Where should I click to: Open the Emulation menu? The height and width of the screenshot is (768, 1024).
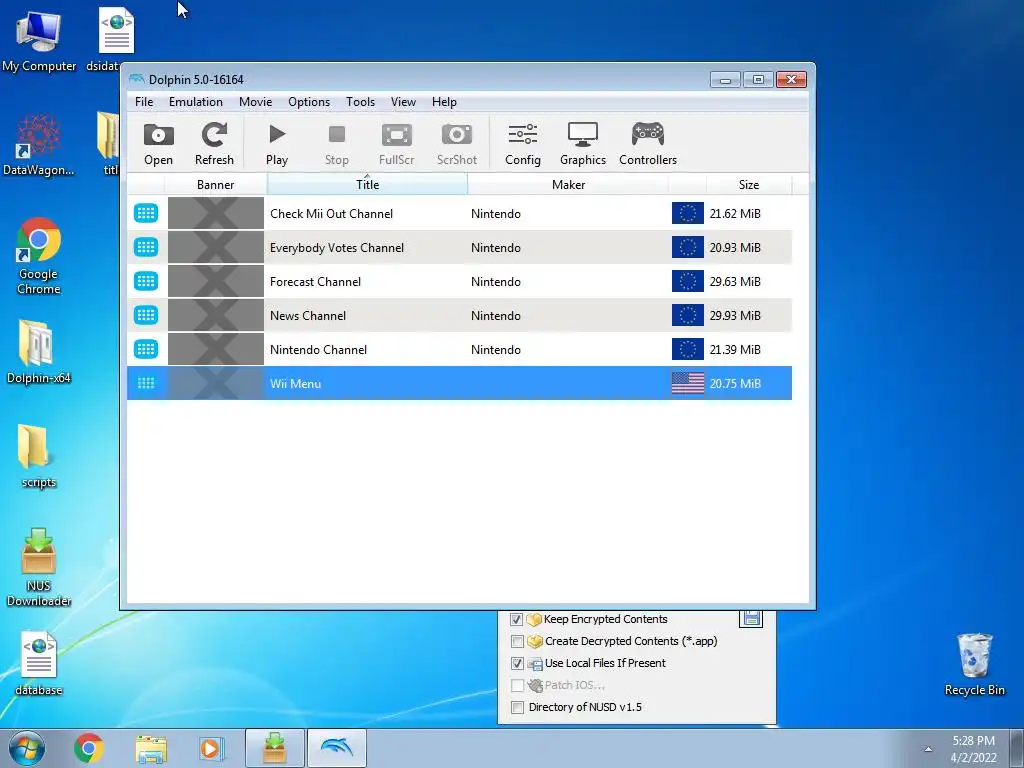[196, 102]
